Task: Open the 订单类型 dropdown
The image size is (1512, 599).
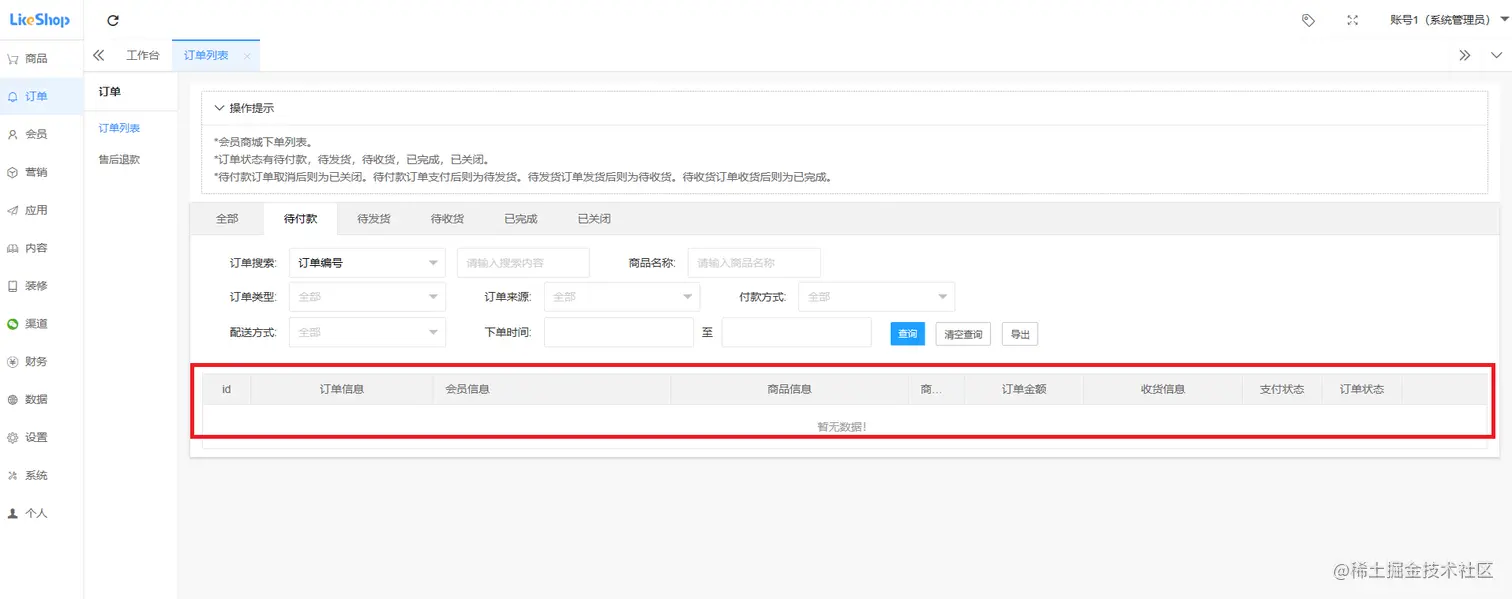Action: 367,297
